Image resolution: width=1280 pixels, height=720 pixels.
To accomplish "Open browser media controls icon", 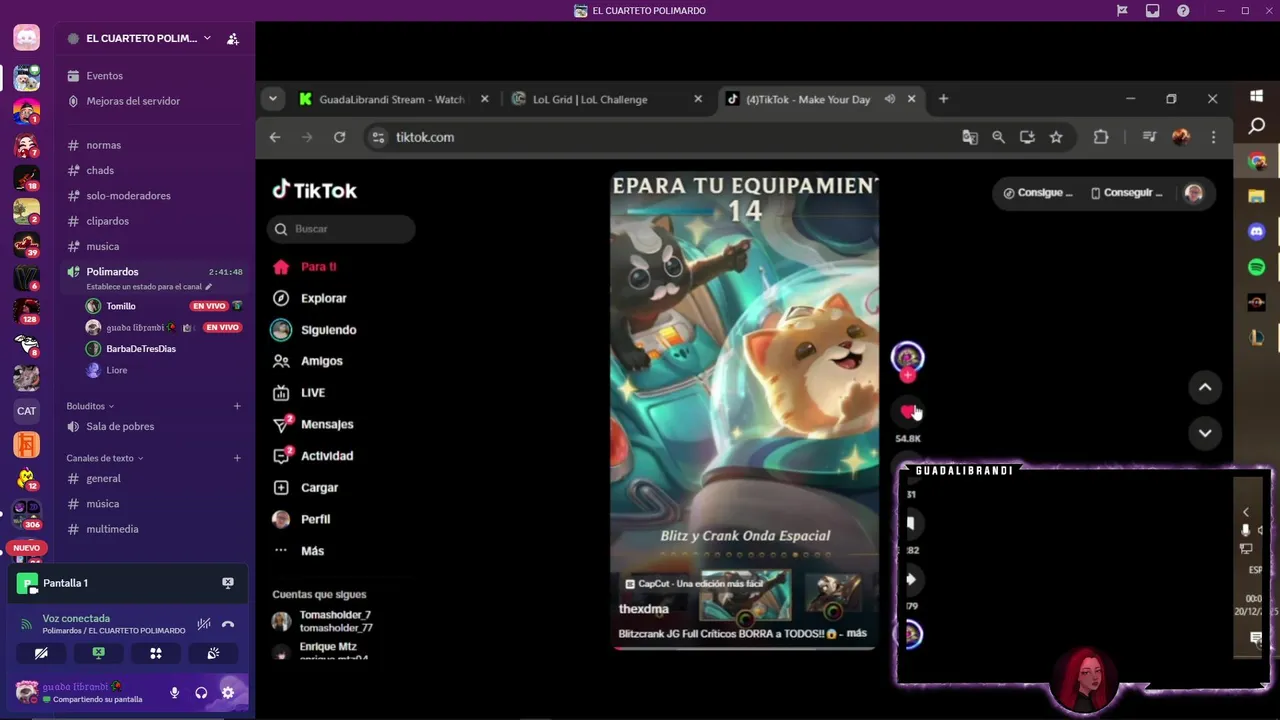I will point(1150,137).
